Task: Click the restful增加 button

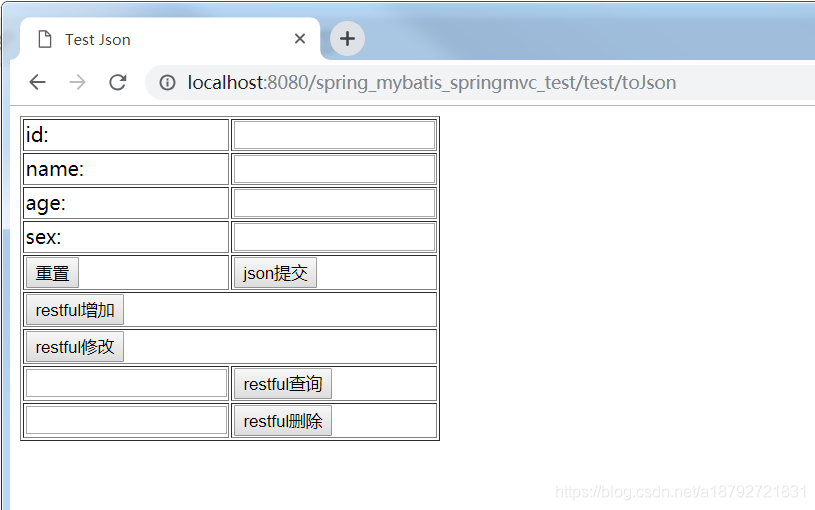Action: tap(75, 310)
